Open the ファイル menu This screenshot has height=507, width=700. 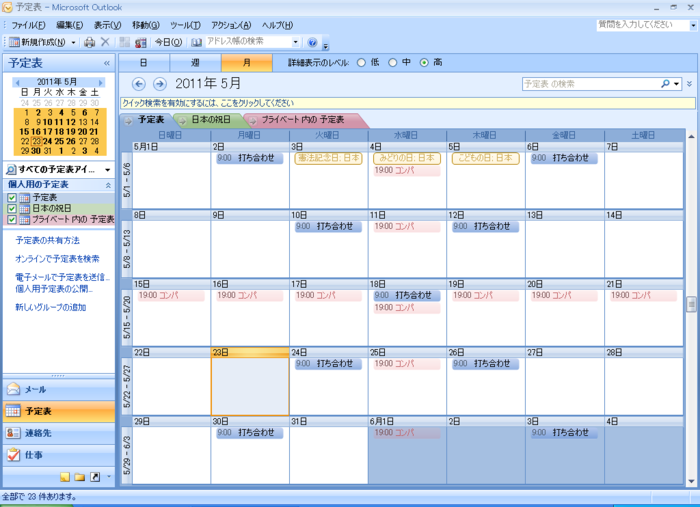tap(29, 25)
